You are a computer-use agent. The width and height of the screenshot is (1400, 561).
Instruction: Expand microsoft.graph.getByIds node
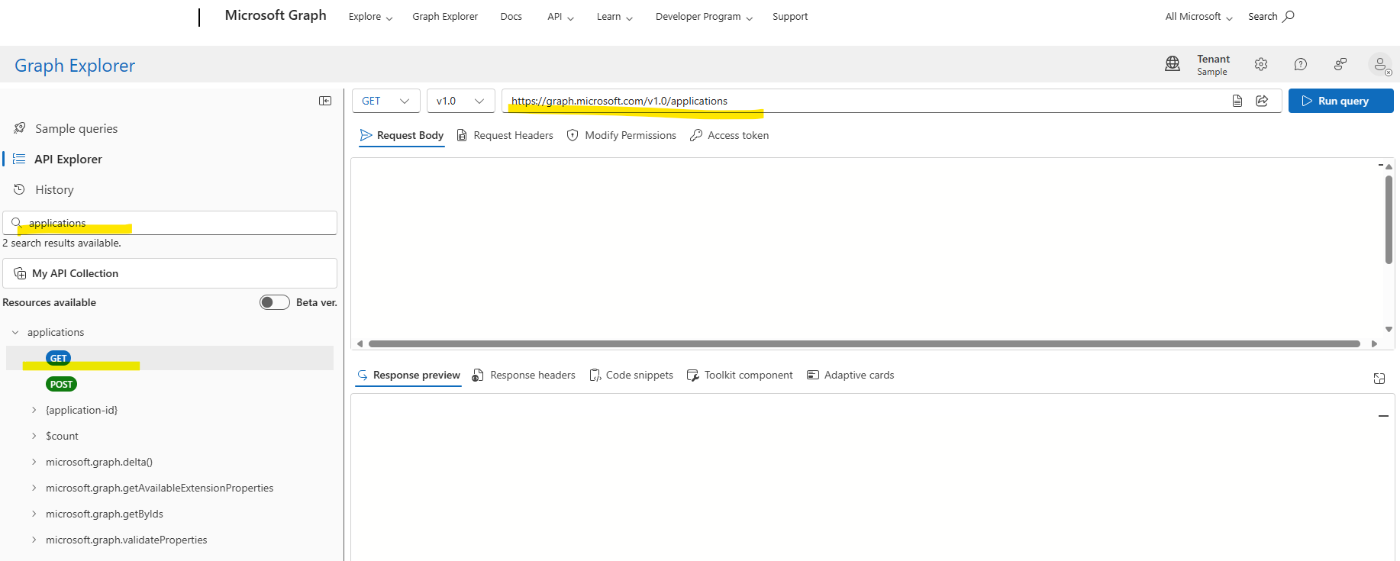pos(34,514)
